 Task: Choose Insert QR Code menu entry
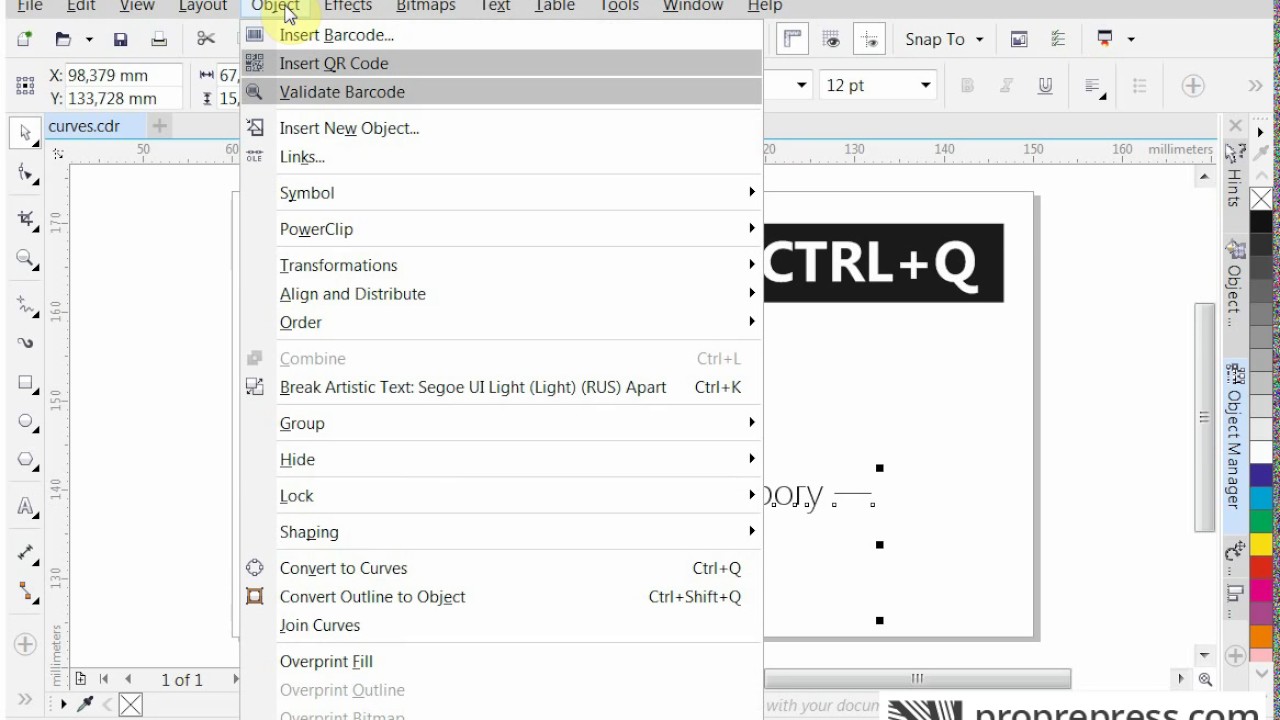click(x=501, y=63)
